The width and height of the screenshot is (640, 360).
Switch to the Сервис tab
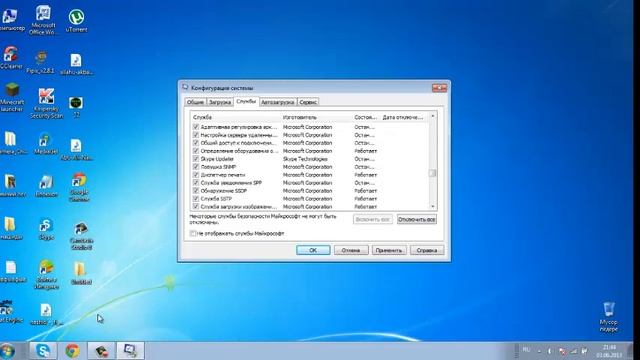point(308,102)
